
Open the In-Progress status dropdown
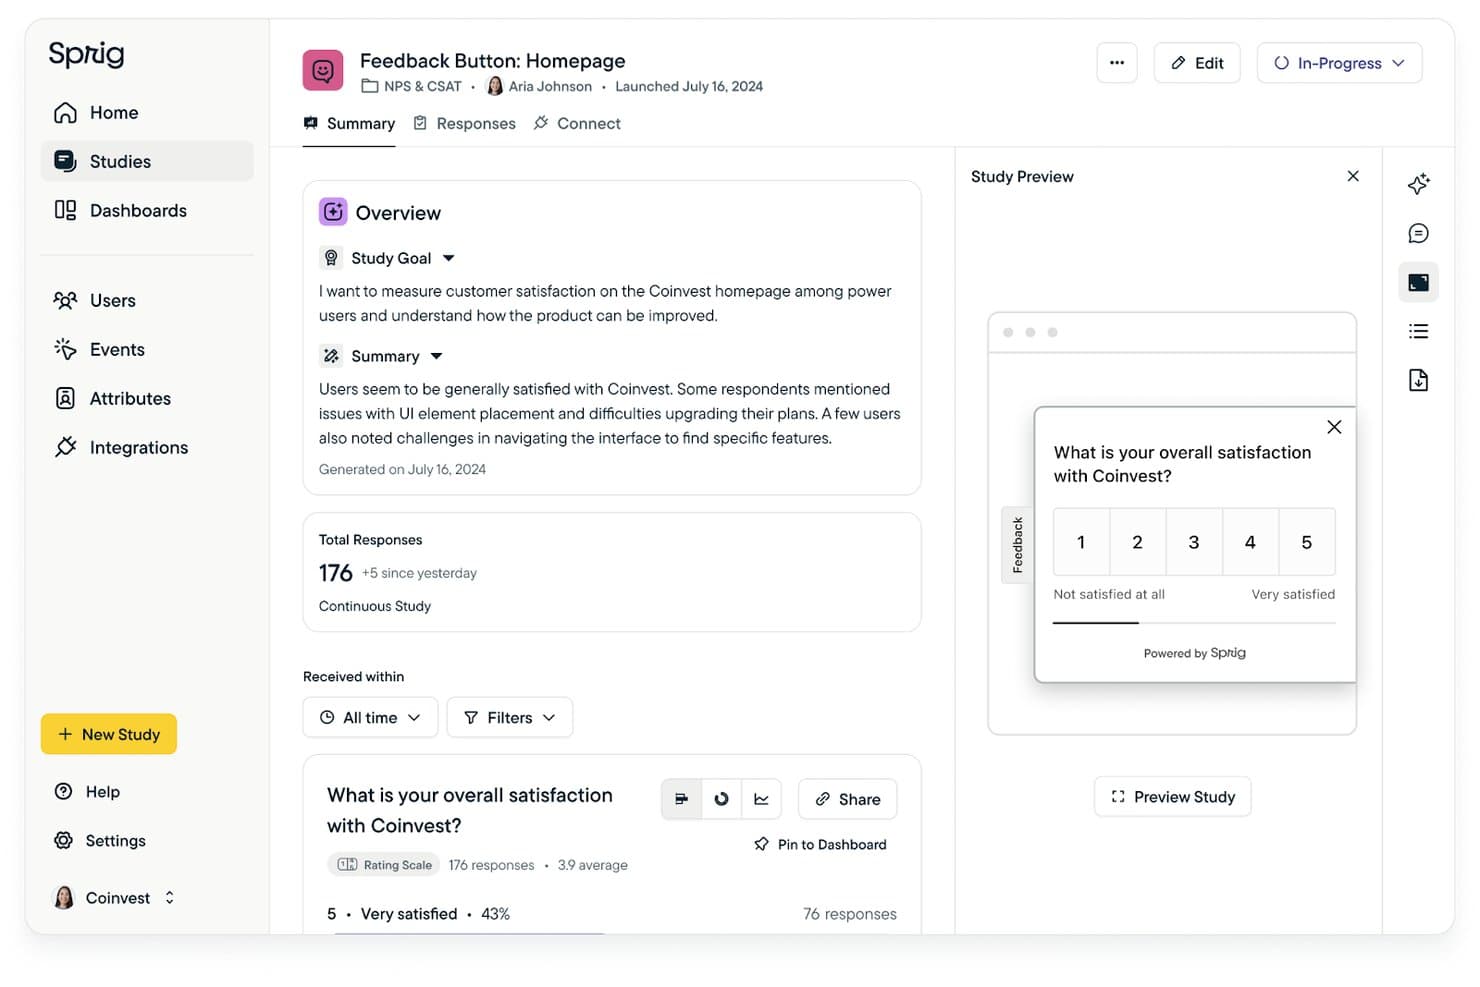coord(1339,63)
